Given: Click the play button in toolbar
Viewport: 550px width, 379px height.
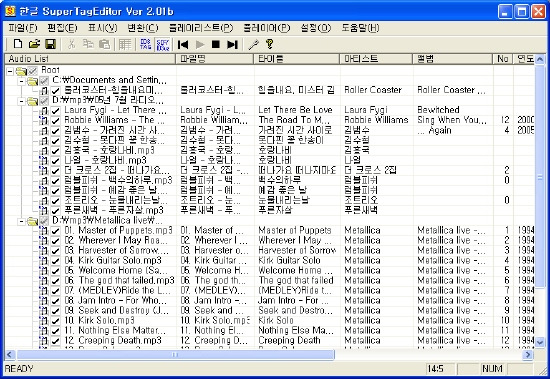Looking at the screenshot, I should (200, 44).
